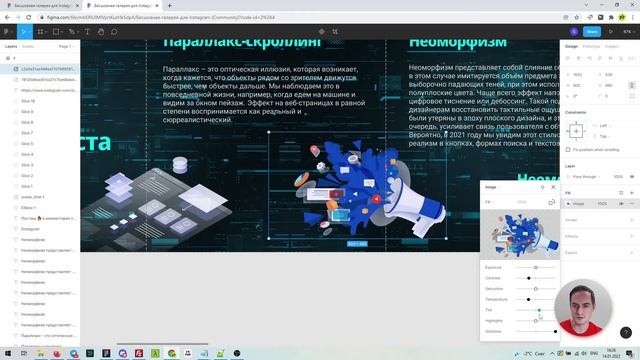The height and width of the screenshot is (360, 640).
Task: Select the Pen tool
Action: tap(72, 32)
